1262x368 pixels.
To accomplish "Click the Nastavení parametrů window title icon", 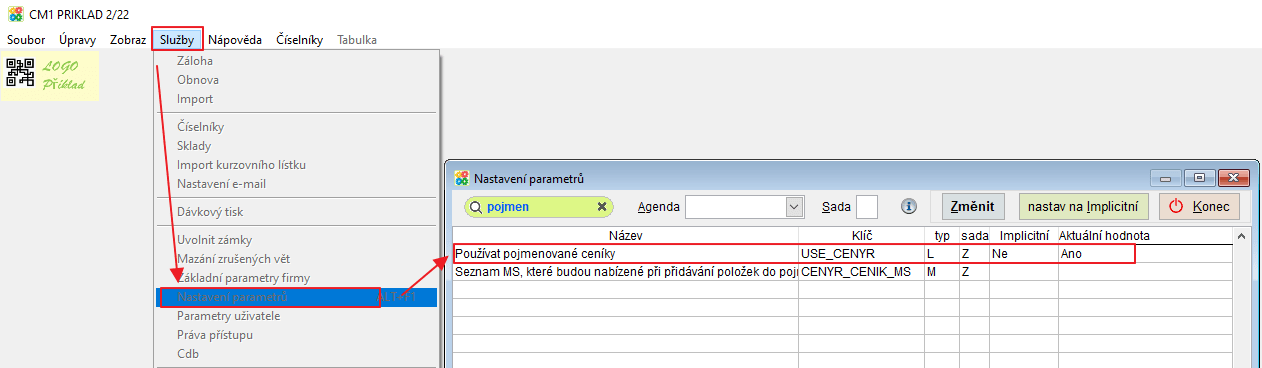I will click(461, 178).
